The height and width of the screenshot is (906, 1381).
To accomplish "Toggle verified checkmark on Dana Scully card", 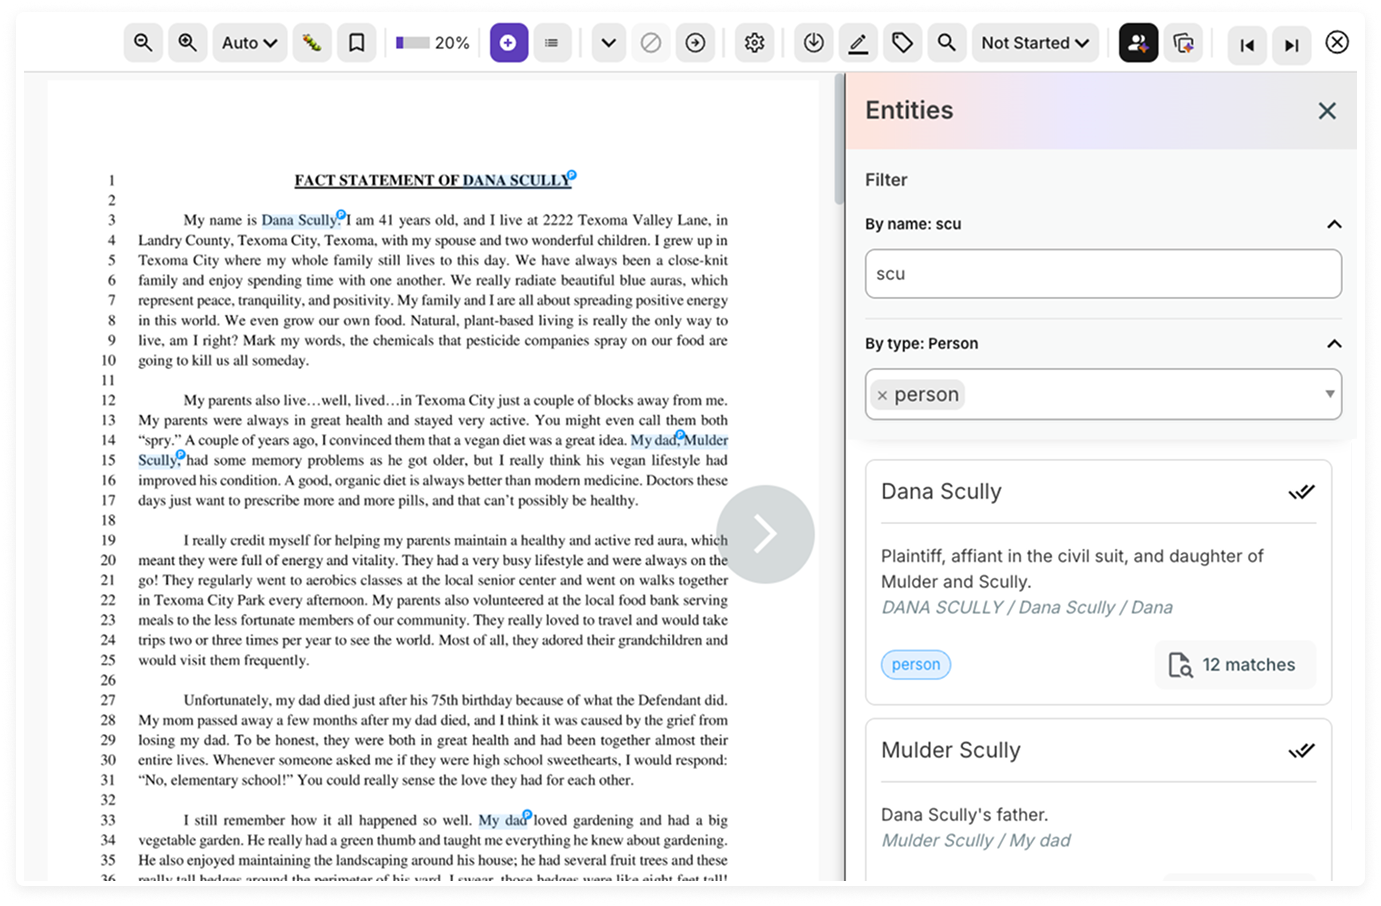I will click(x=1300, y=492).
